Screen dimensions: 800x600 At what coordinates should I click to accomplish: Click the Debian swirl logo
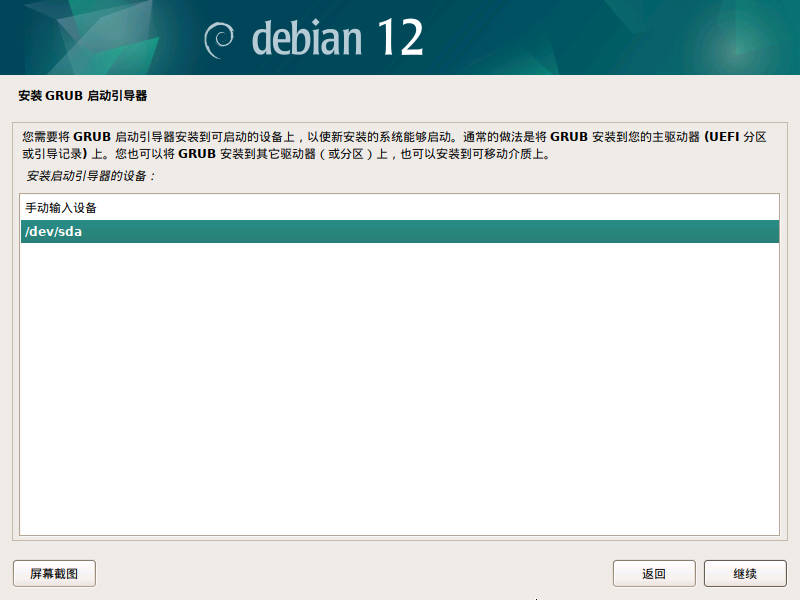pyautogui.click(x=220, y=39)
